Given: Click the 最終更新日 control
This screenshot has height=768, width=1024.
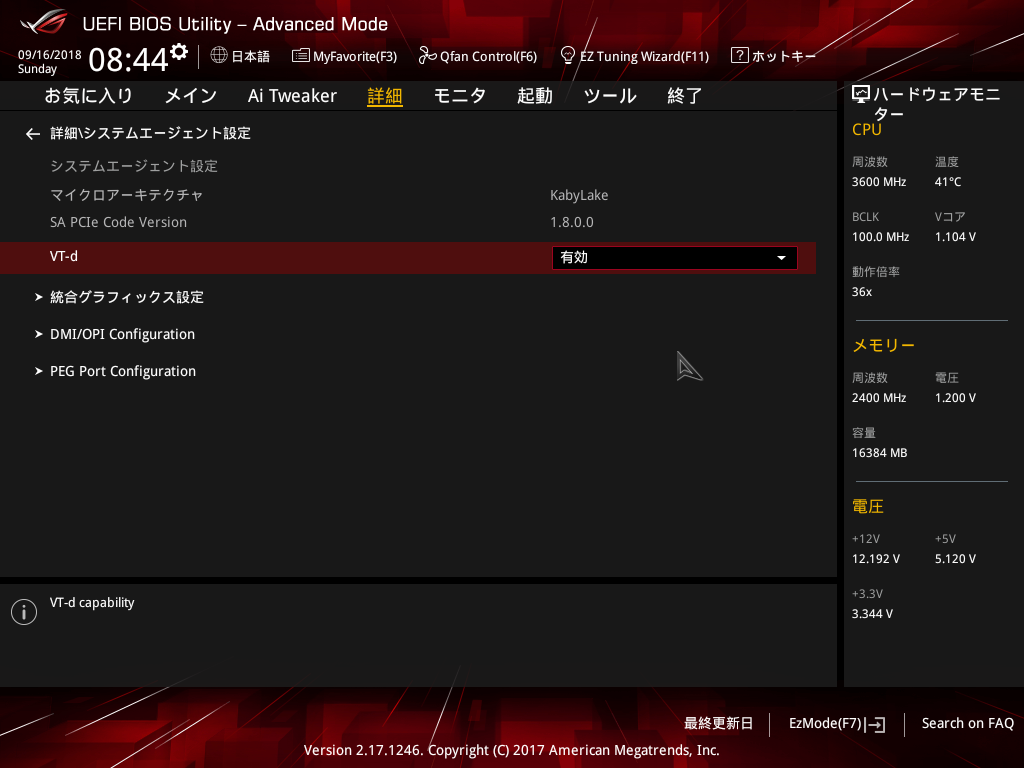Looking at the screenshot, I should pos(718,723).
